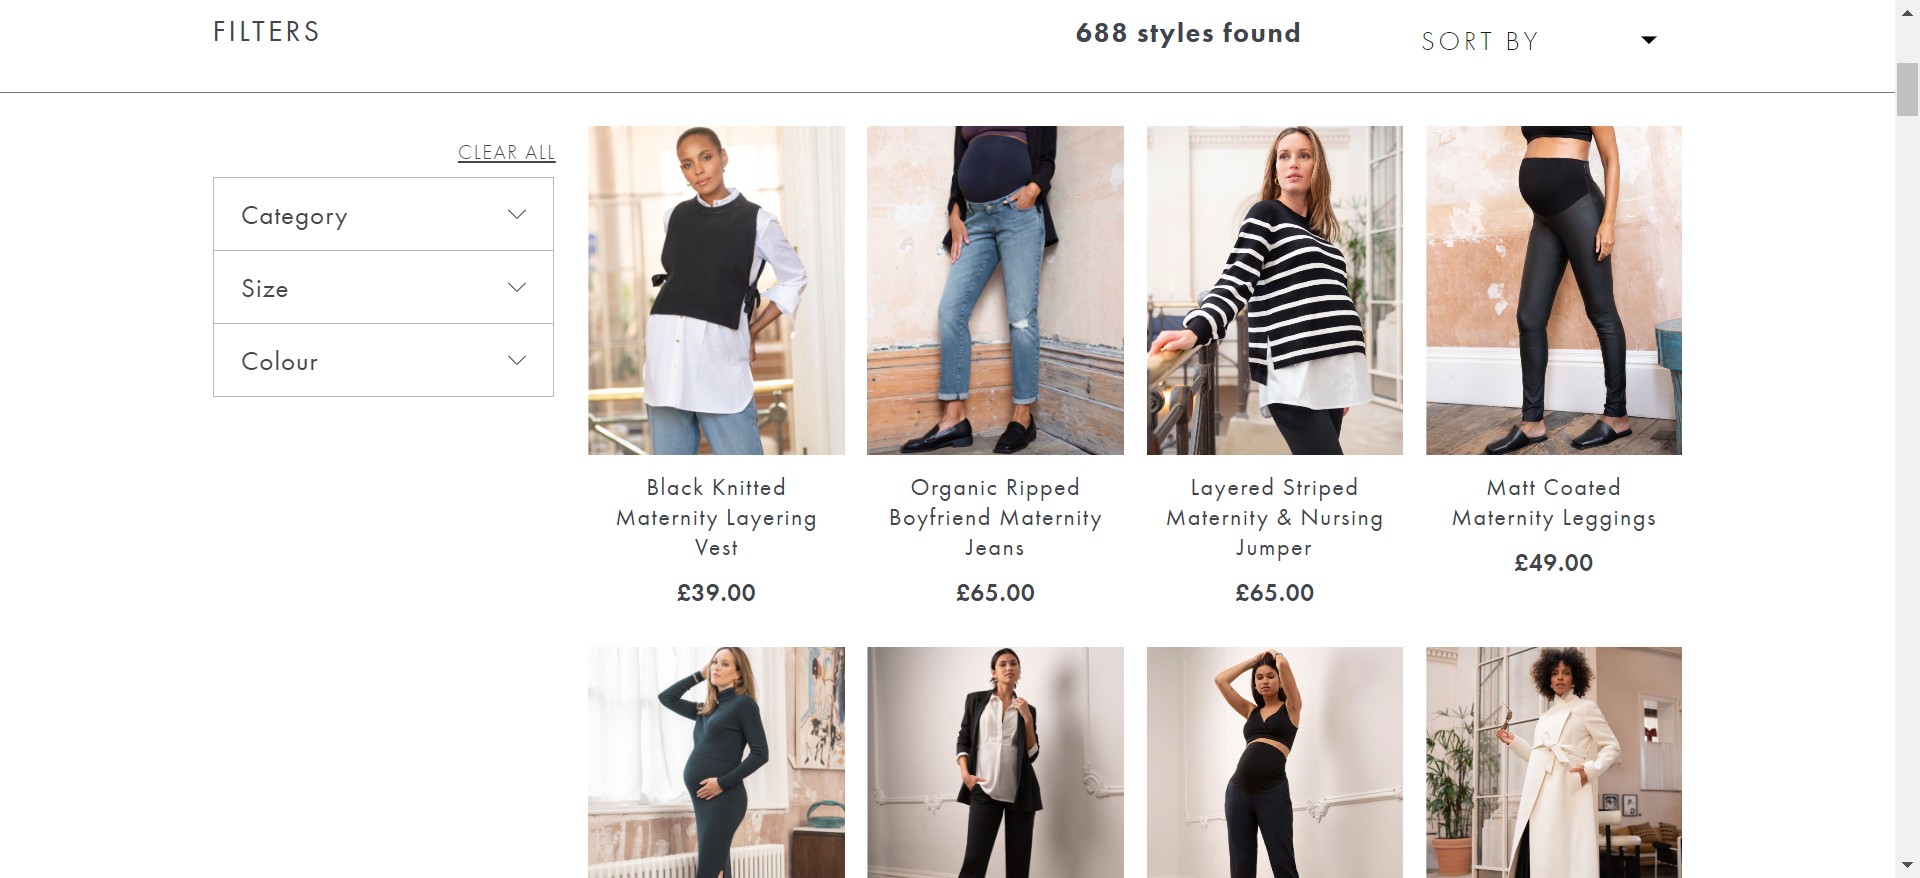Select Layered Striped Maternity & Nursing Jumper title
Screen dimensions: 1920x878
[1274, 517]
